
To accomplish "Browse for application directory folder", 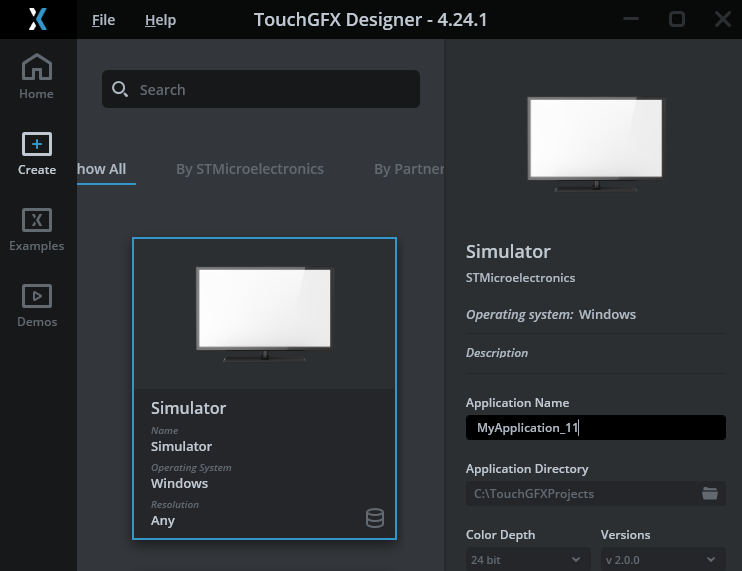I will click(x=710, y=493).
